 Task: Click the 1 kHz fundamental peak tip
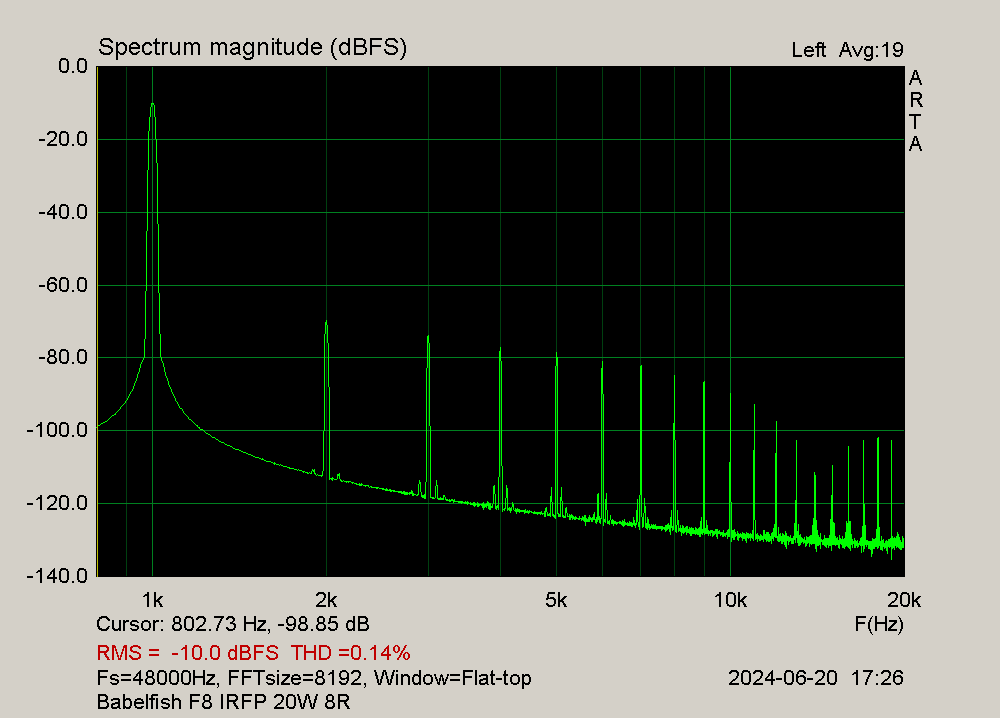point(152,103)
